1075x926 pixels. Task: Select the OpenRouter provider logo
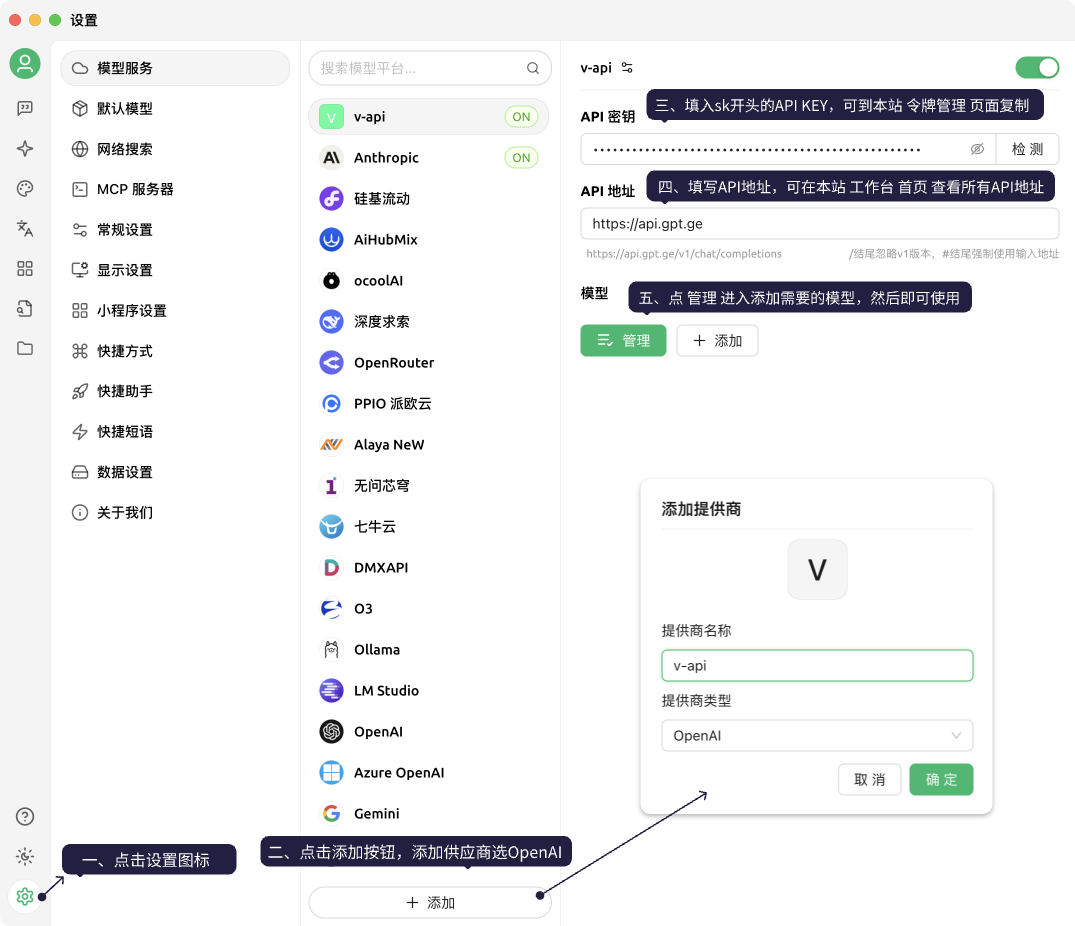tap(331, 363)
